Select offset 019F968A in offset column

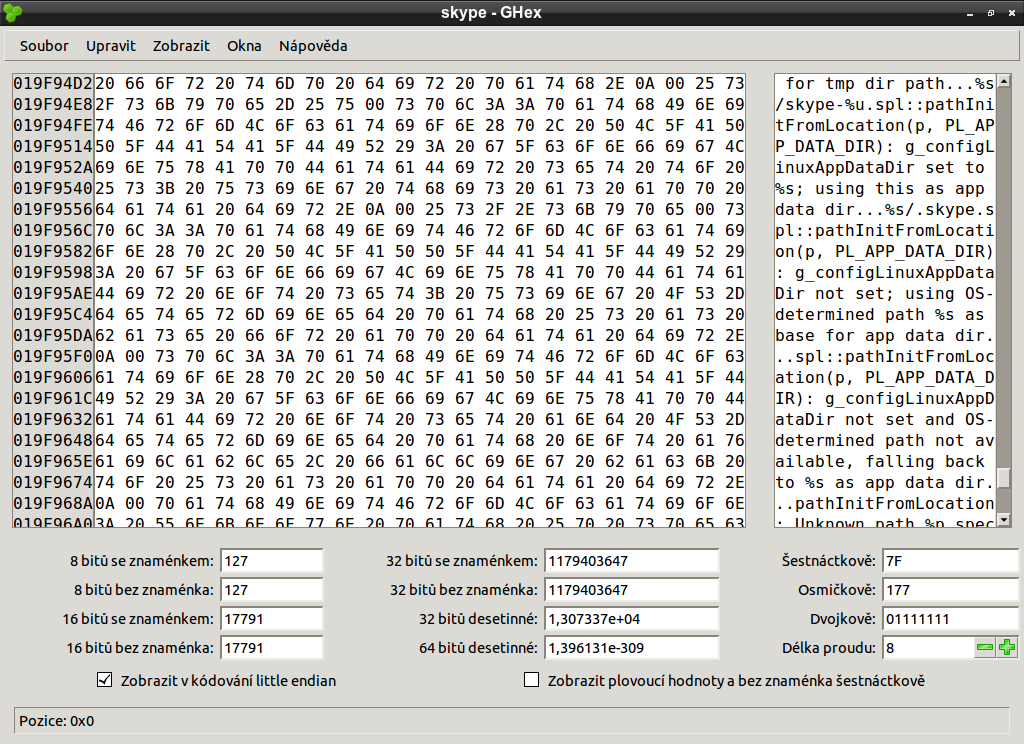coord(53,504)
